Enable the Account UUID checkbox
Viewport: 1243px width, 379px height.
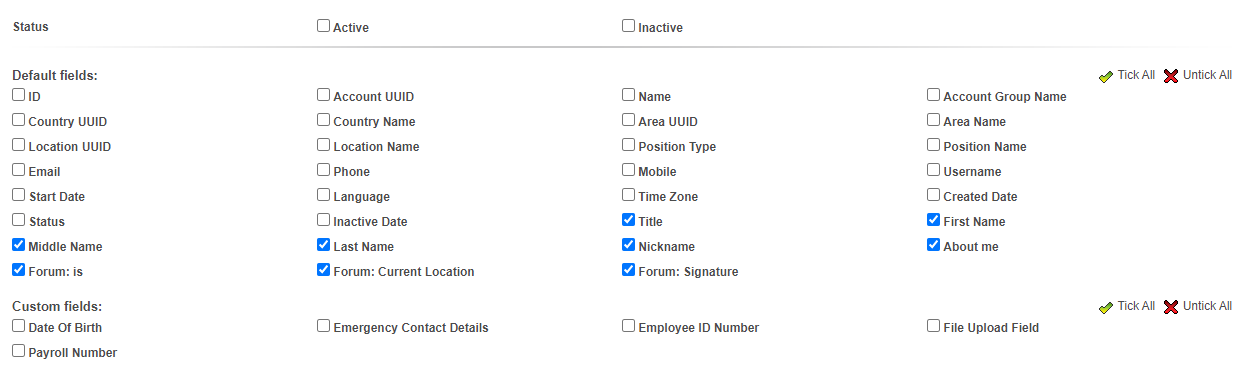(x=323, y=95)
